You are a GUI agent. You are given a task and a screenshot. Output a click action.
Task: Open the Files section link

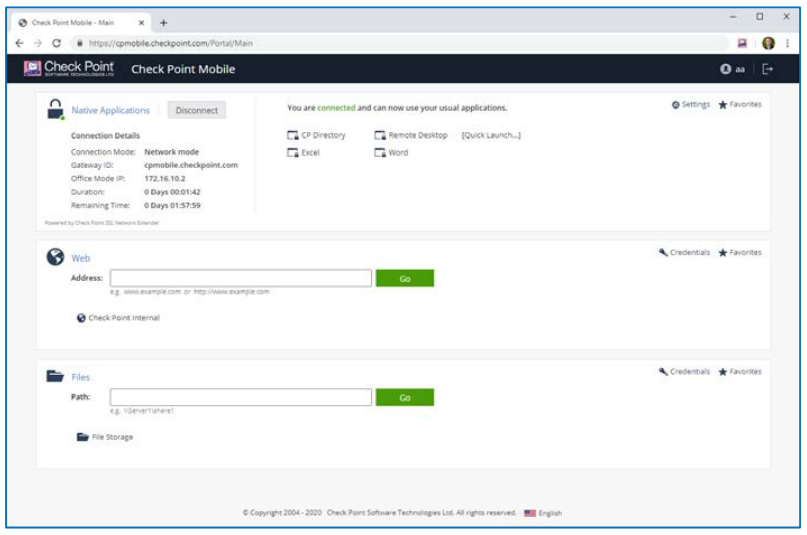pyautogui.click(x=80, y=377)
